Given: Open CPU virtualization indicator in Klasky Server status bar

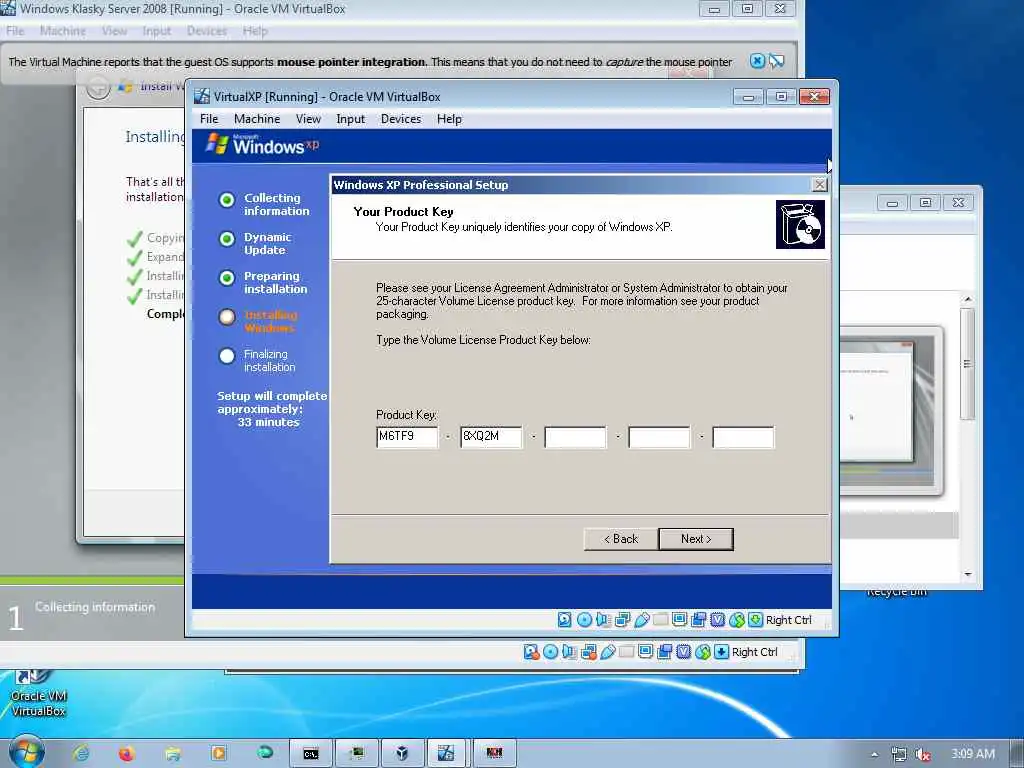Looking at the screenshot, I should point(684,652).
